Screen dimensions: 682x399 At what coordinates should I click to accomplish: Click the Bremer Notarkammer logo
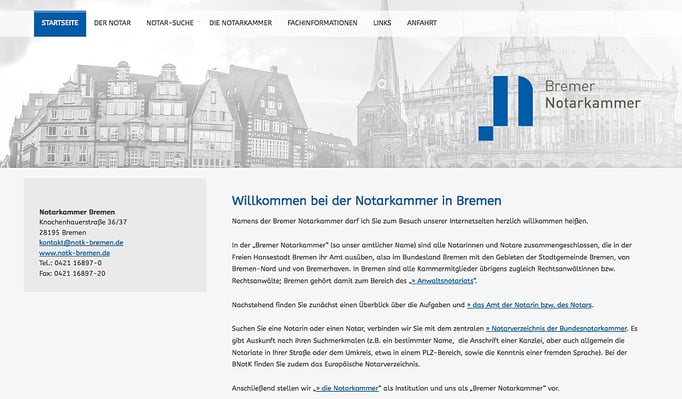click(559, 108)
